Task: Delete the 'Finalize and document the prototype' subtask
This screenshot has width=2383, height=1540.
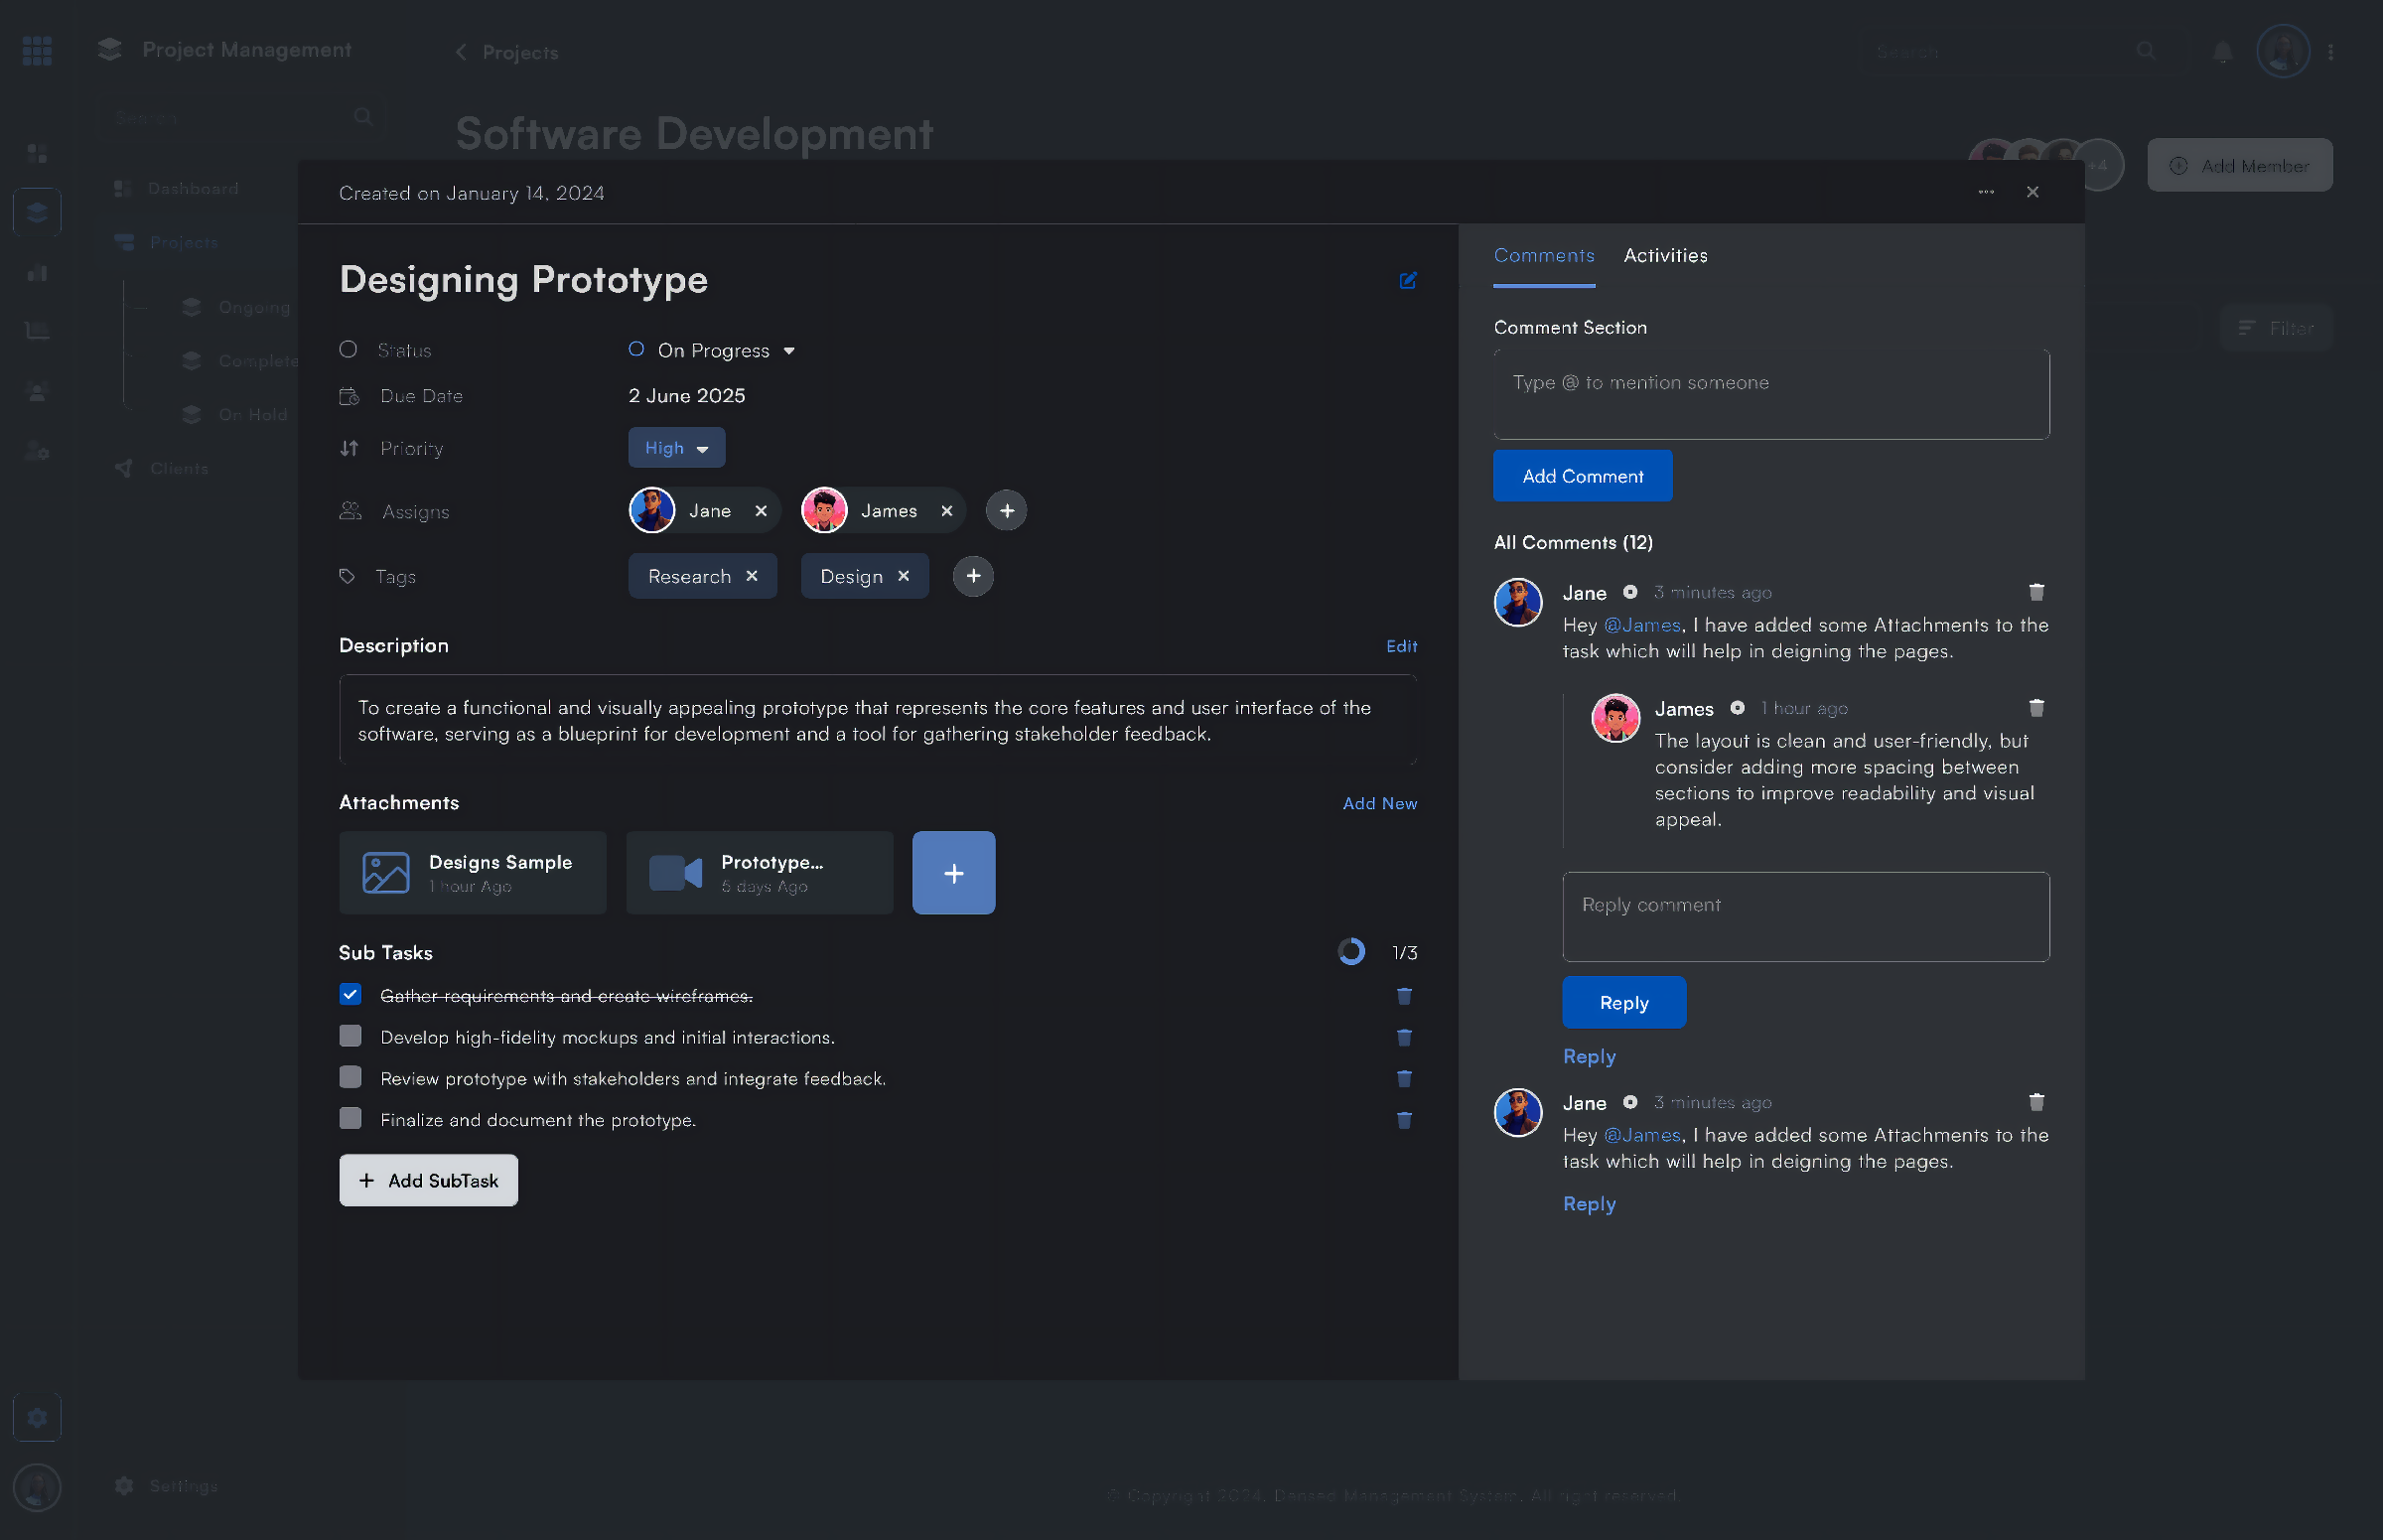Action: (1403, 1120)
